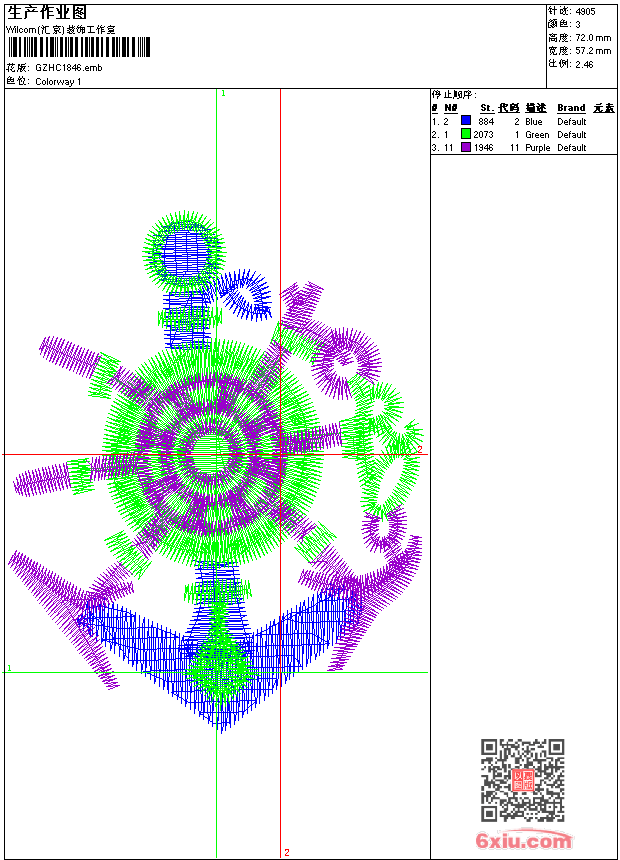
Task: Click the color count value '3'
Action: (578, 25)
